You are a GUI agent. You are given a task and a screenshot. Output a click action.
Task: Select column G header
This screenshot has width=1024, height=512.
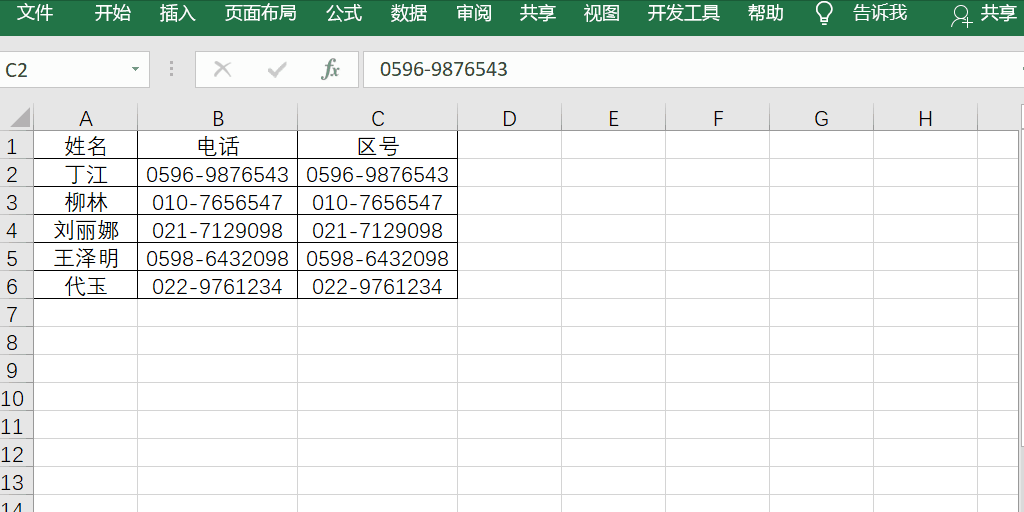click(822, 118)
